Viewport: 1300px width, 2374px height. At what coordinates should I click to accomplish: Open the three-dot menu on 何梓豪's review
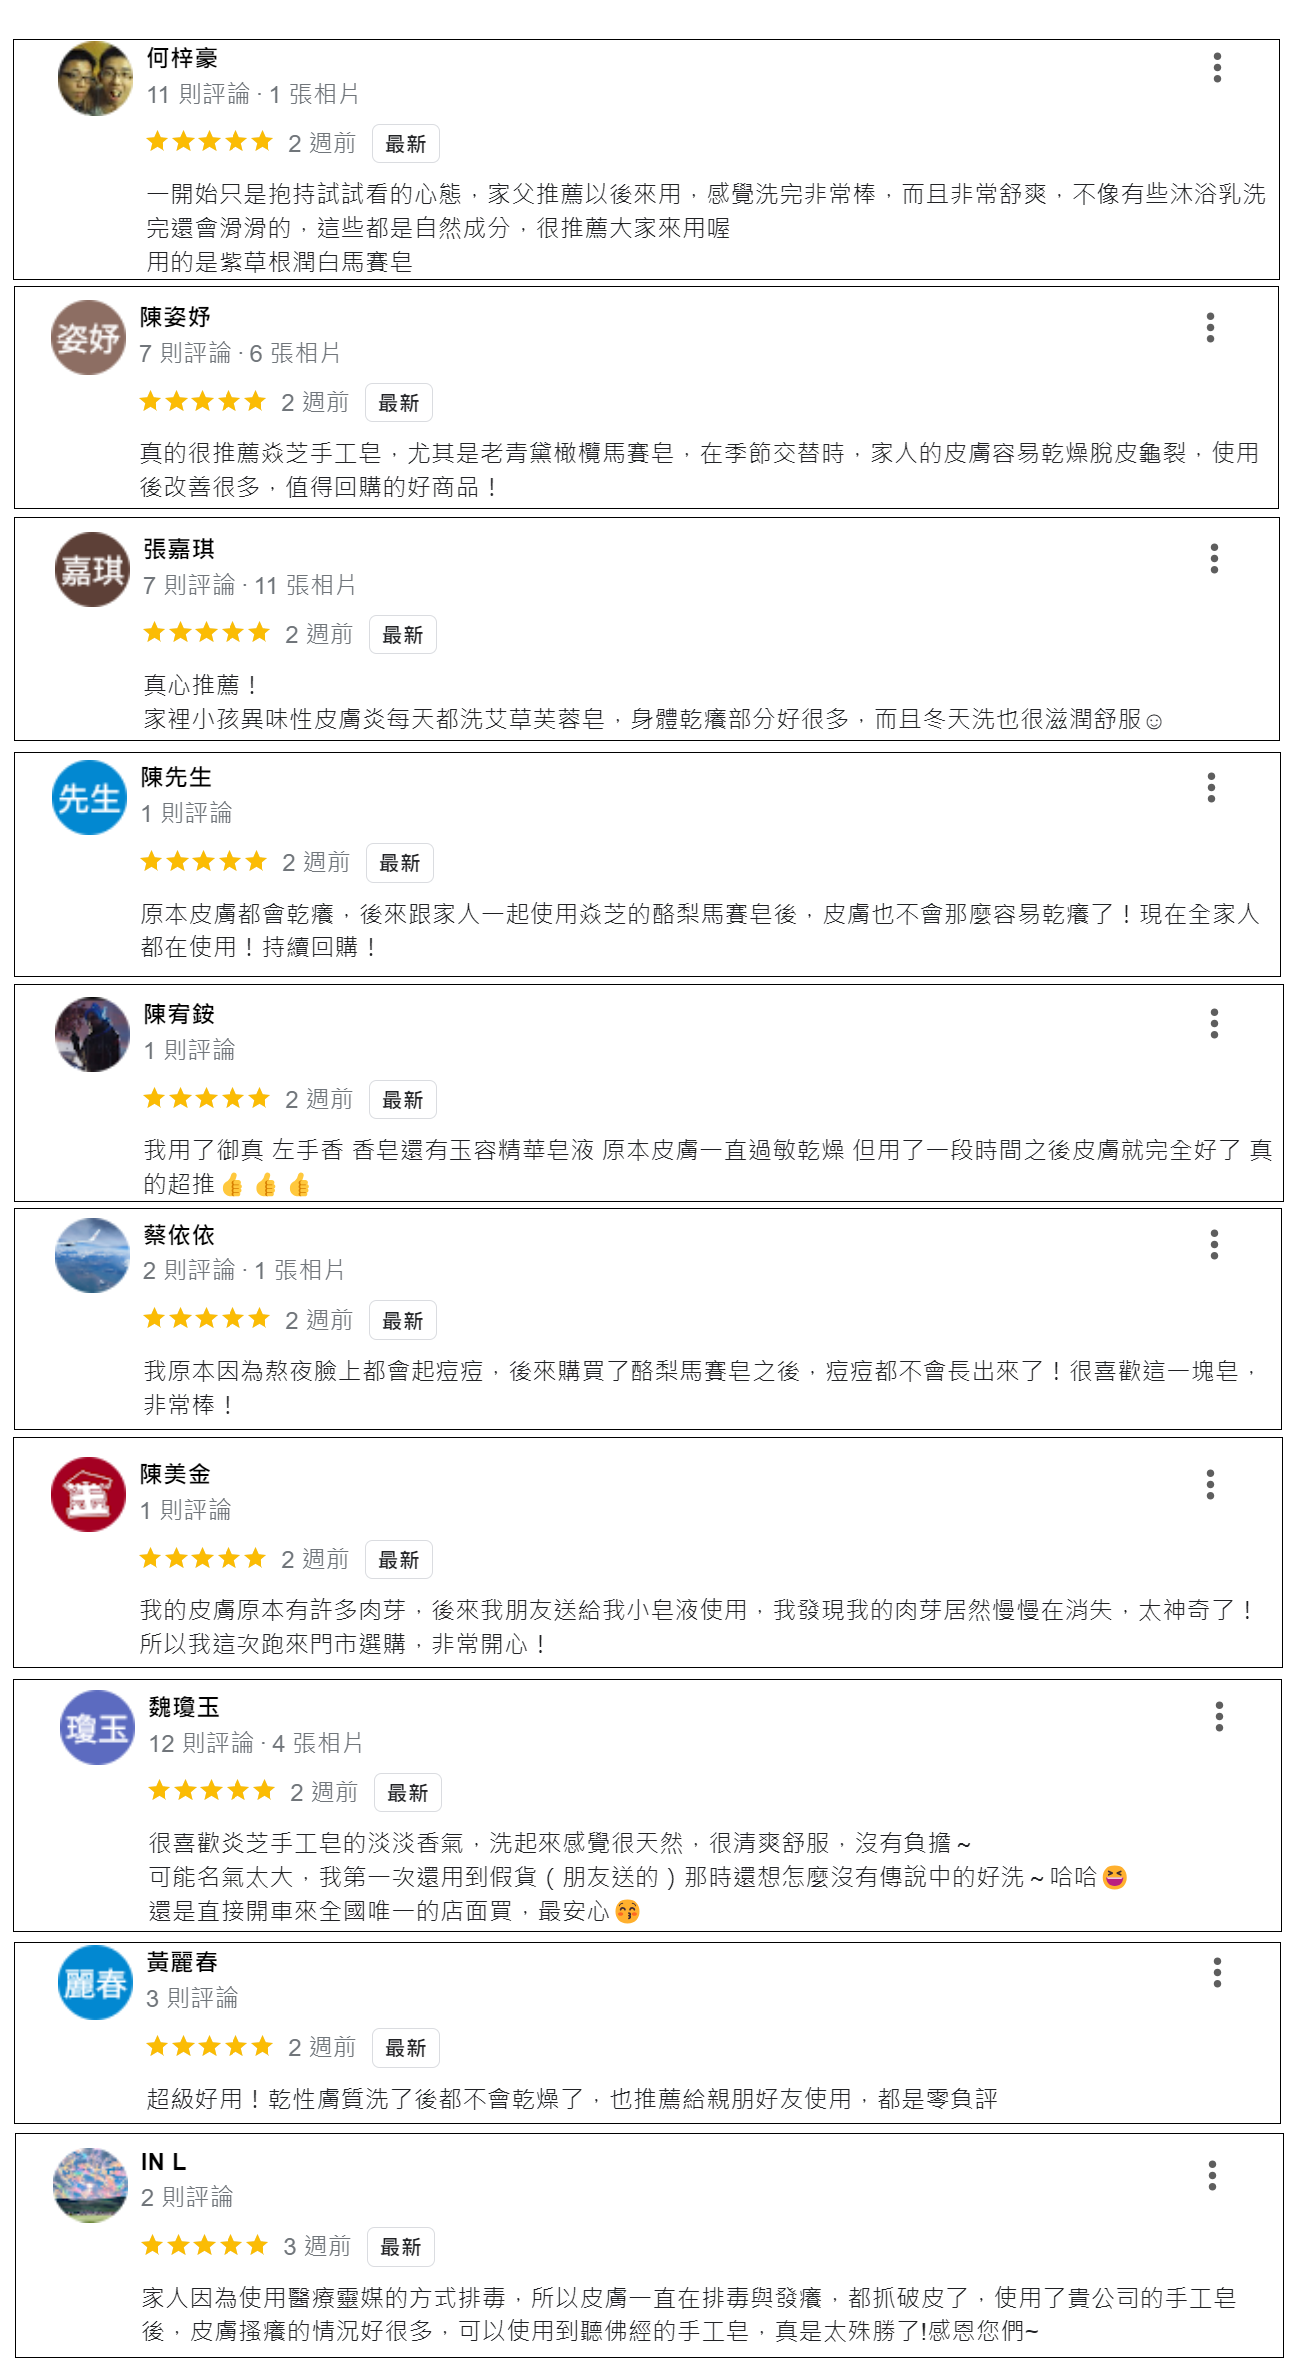pyautogui.click(x=1217, y=67)
